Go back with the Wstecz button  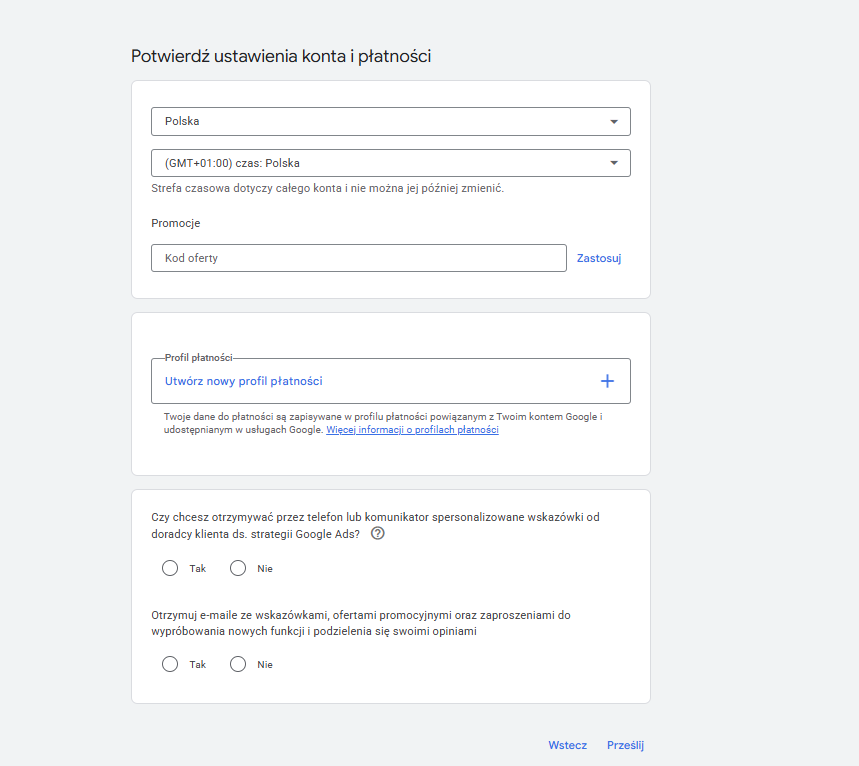point(567,745)
